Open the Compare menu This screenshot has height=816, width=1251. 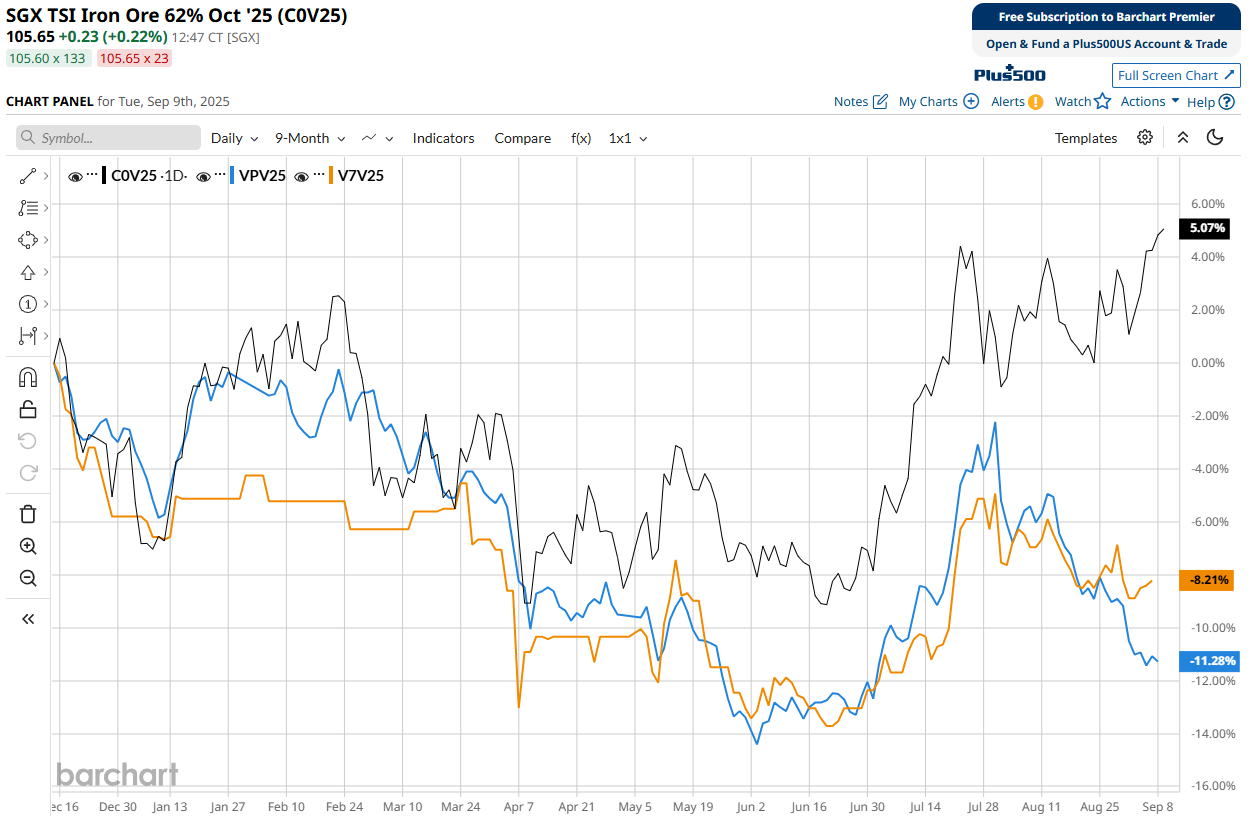coord(522,138)
